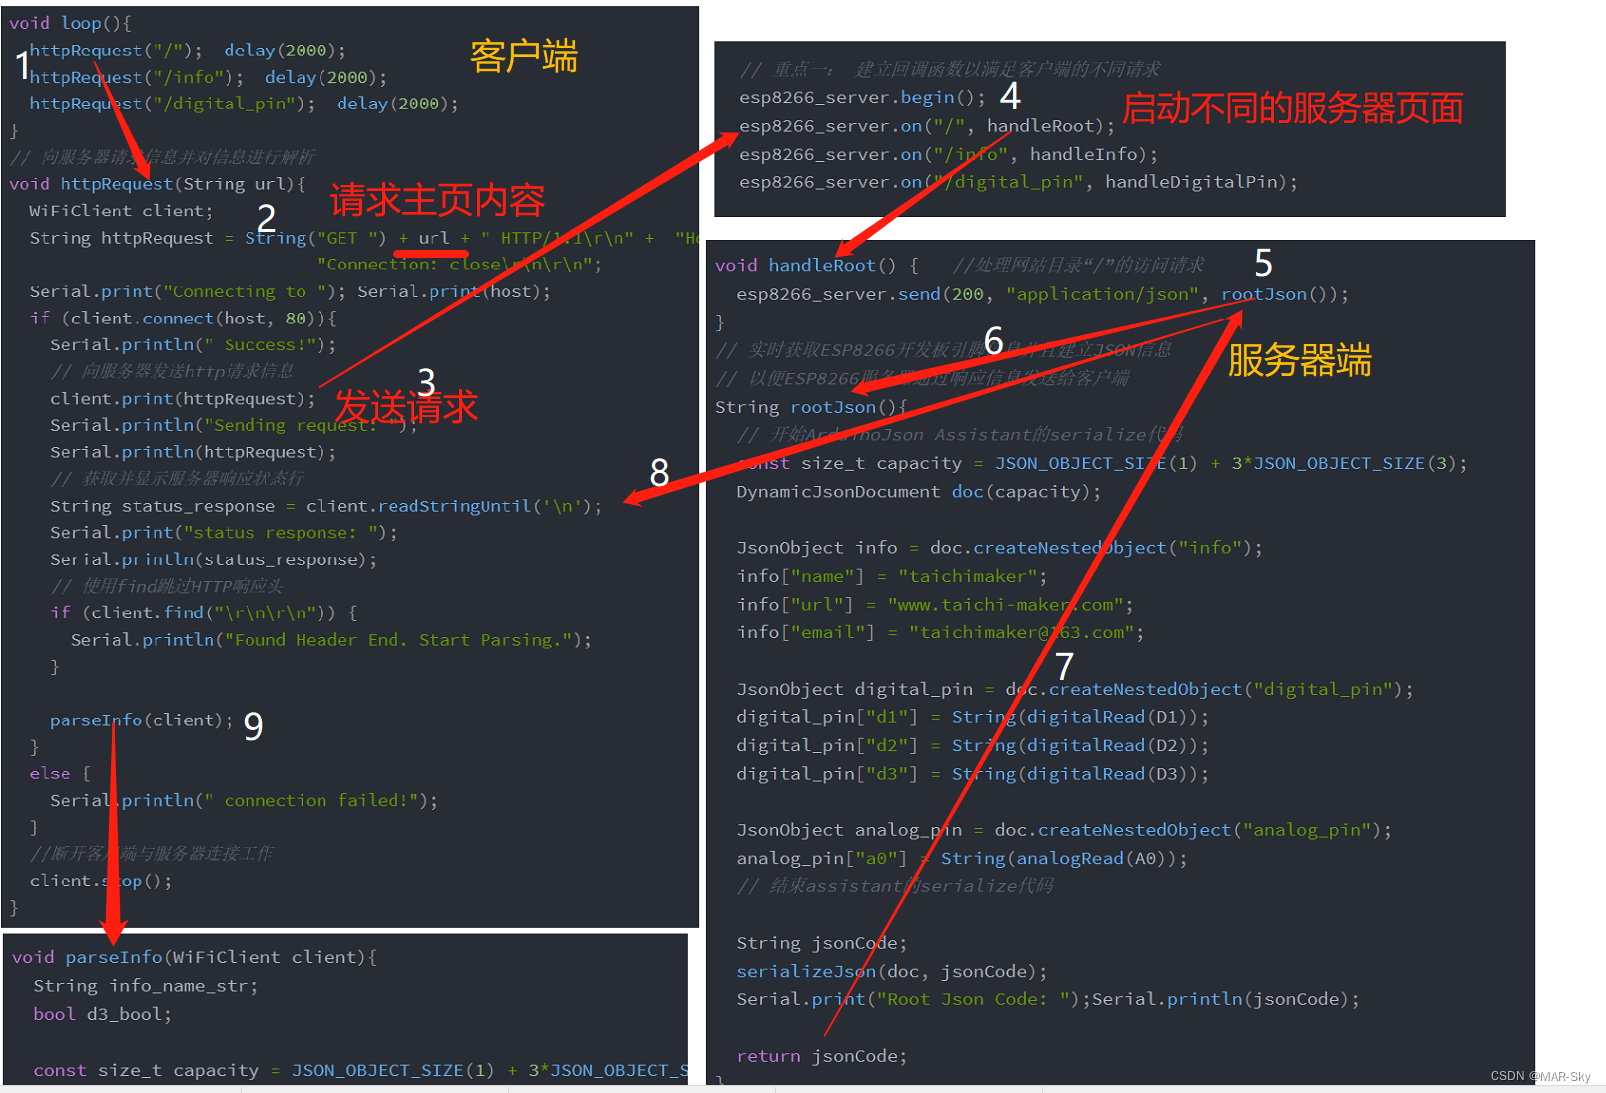Click the number 8 annotation marker

pyautogui.click(x=659, y=474)
